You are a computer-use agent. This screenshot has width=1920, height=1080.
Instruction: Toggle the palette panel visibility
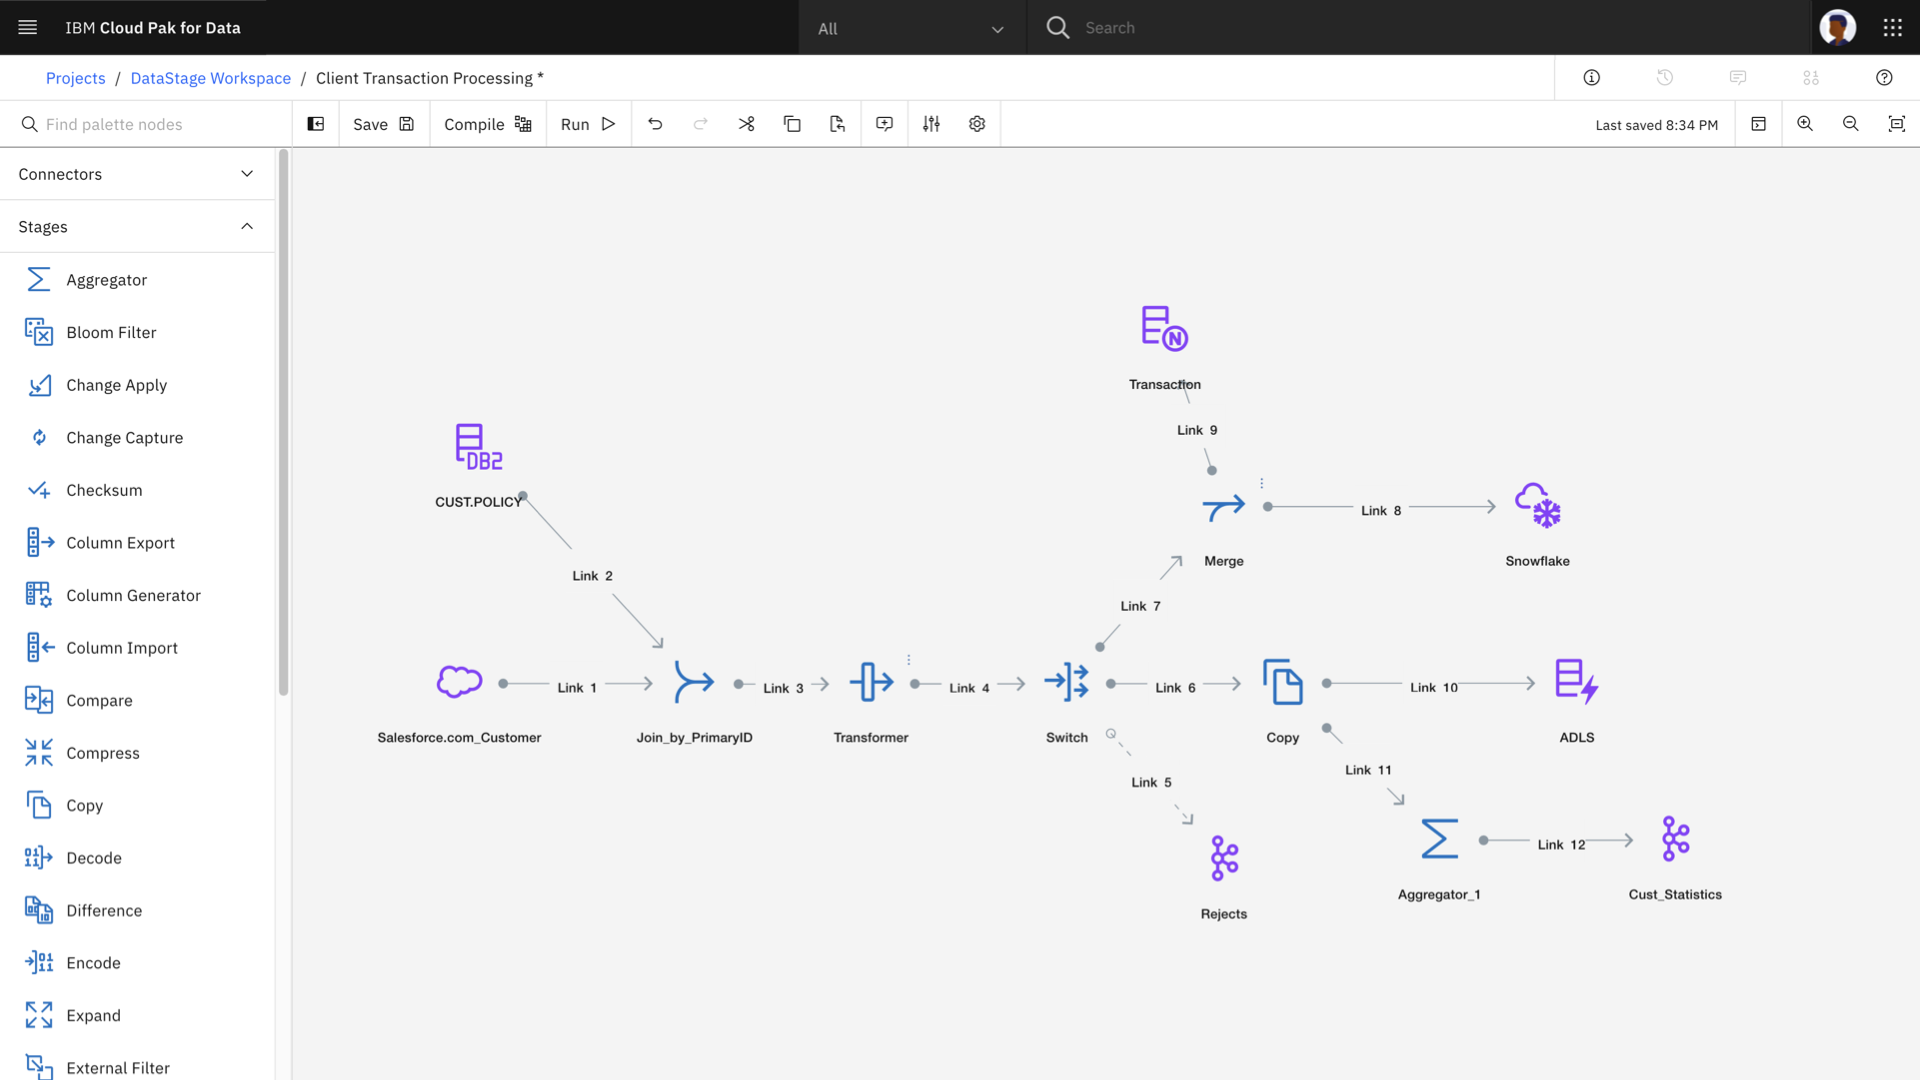(x=316, y=124)
